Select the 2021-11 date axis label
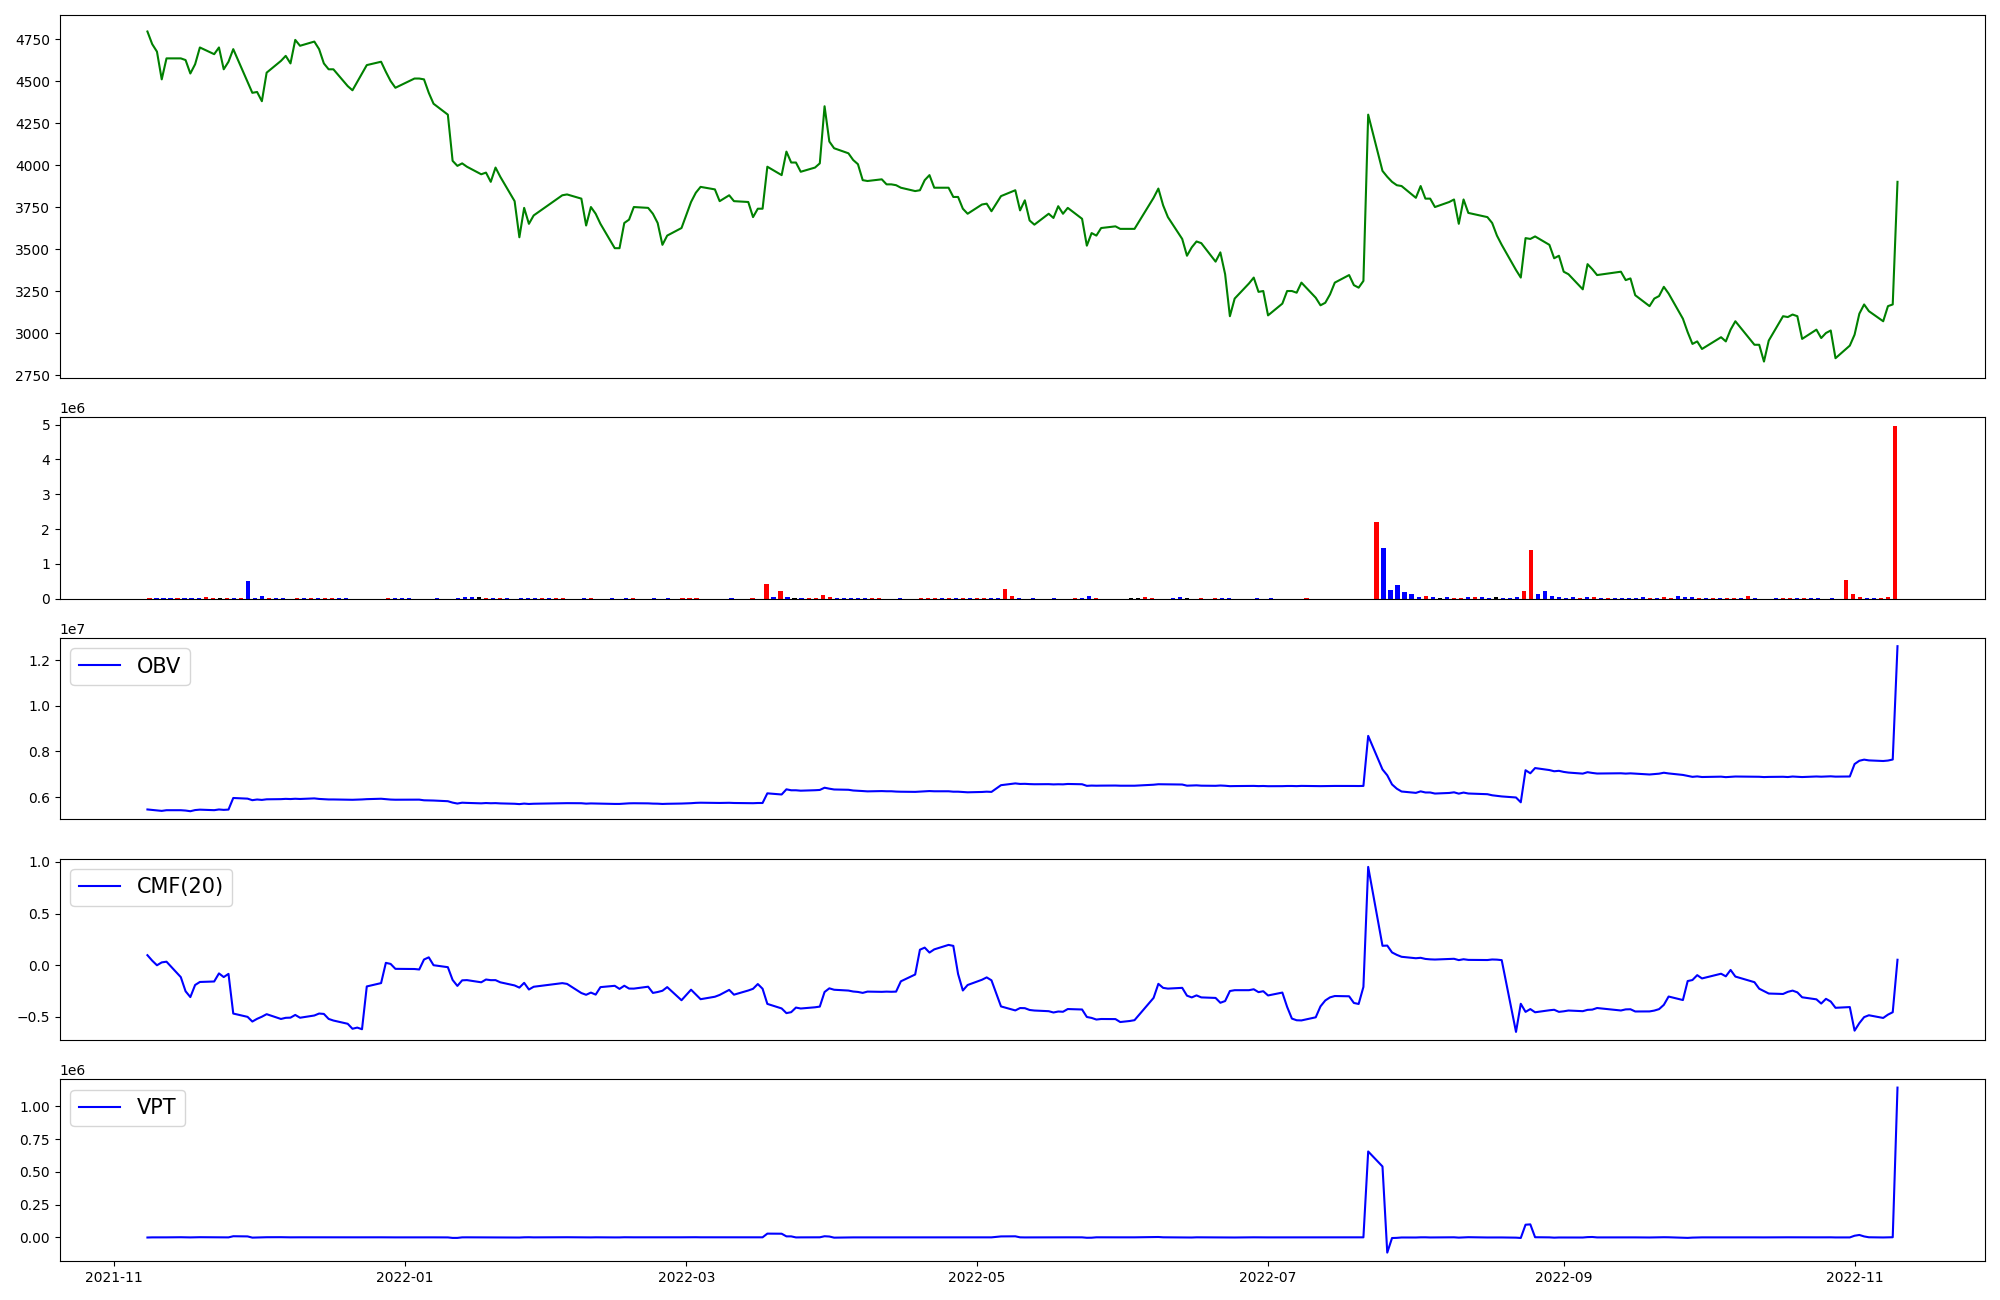2000x1300 pixels. point(114,1277)
